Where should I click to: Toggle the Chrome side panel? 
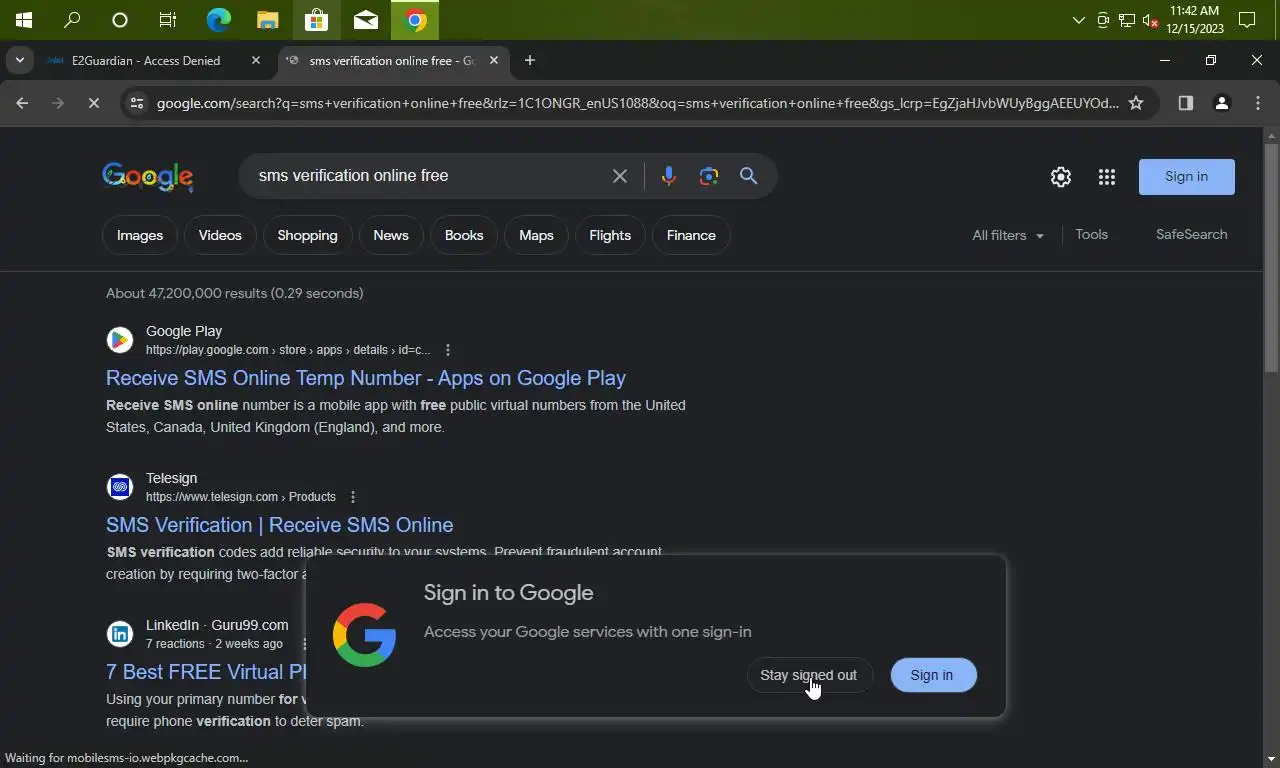1185,103
